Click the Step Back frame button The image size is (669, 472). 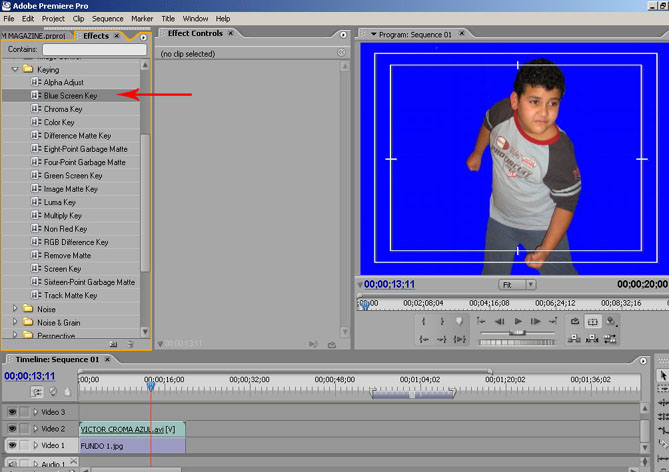tap(499, 321)
